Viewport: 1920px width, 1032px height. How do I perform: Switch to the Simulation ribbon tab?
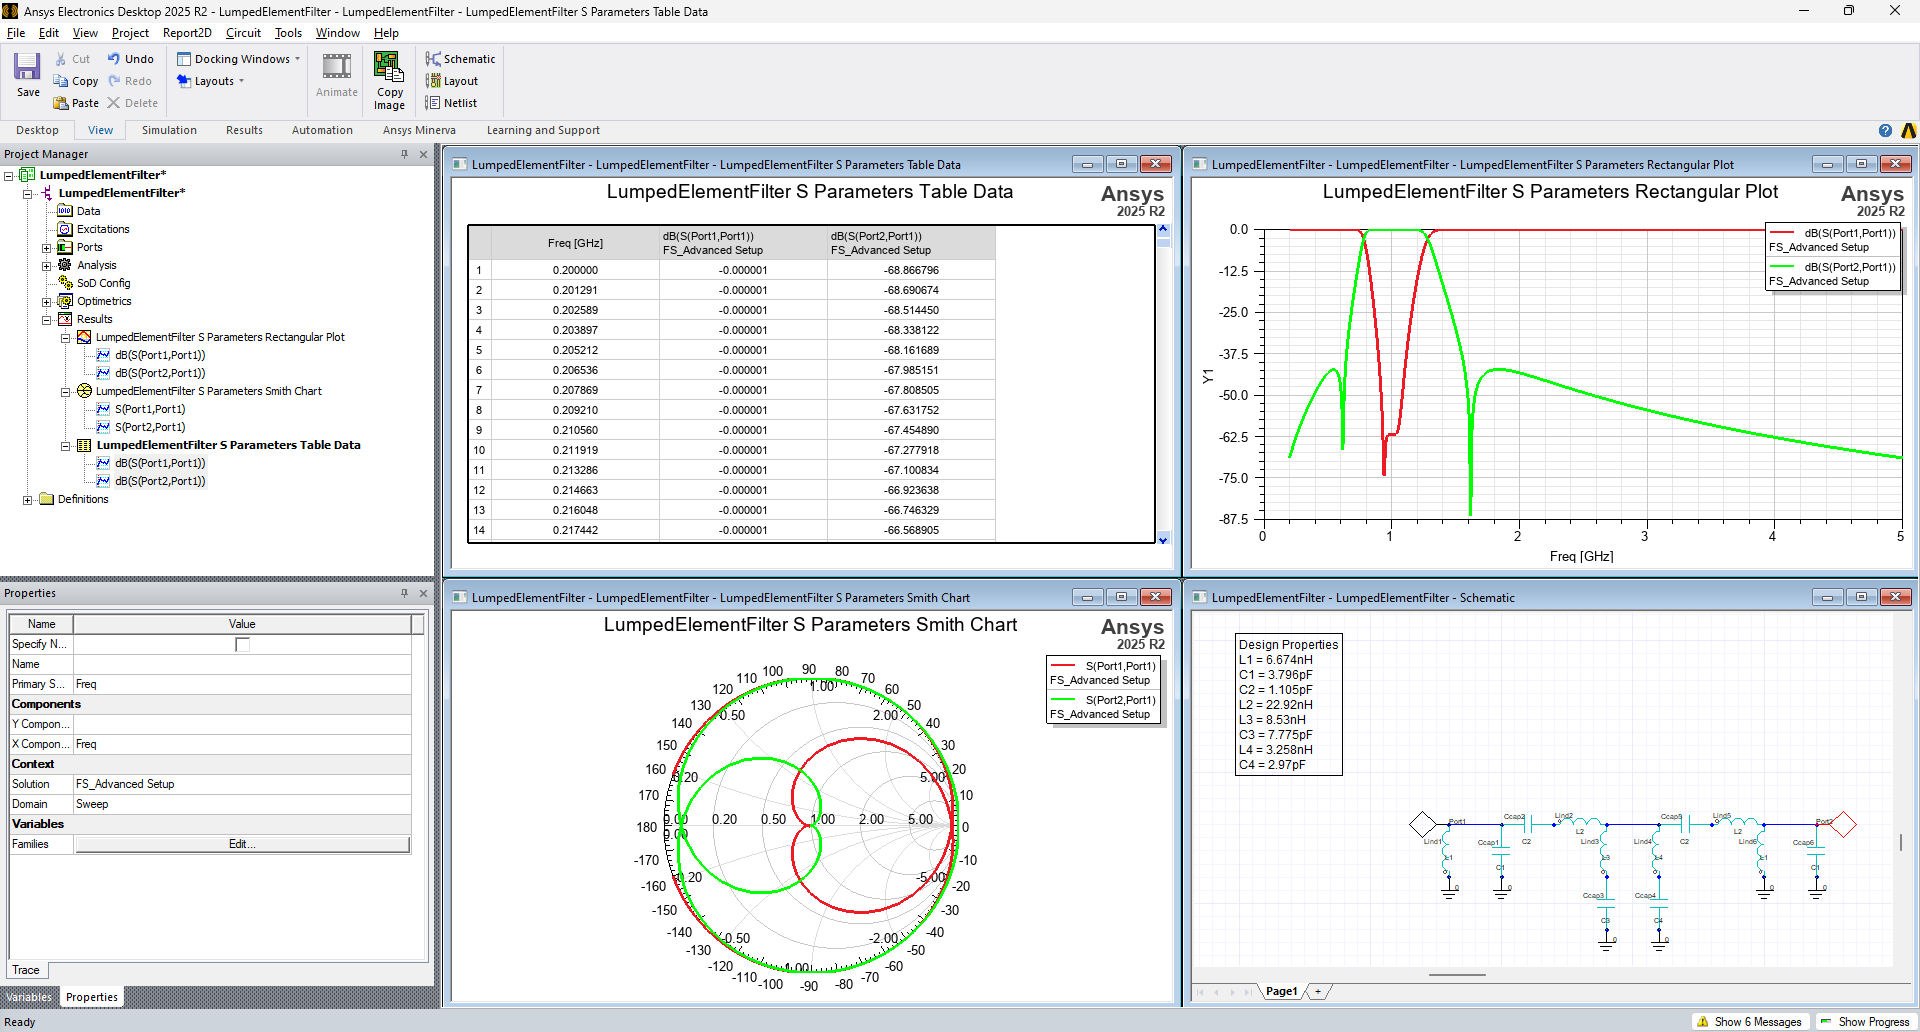click(169, 131)
